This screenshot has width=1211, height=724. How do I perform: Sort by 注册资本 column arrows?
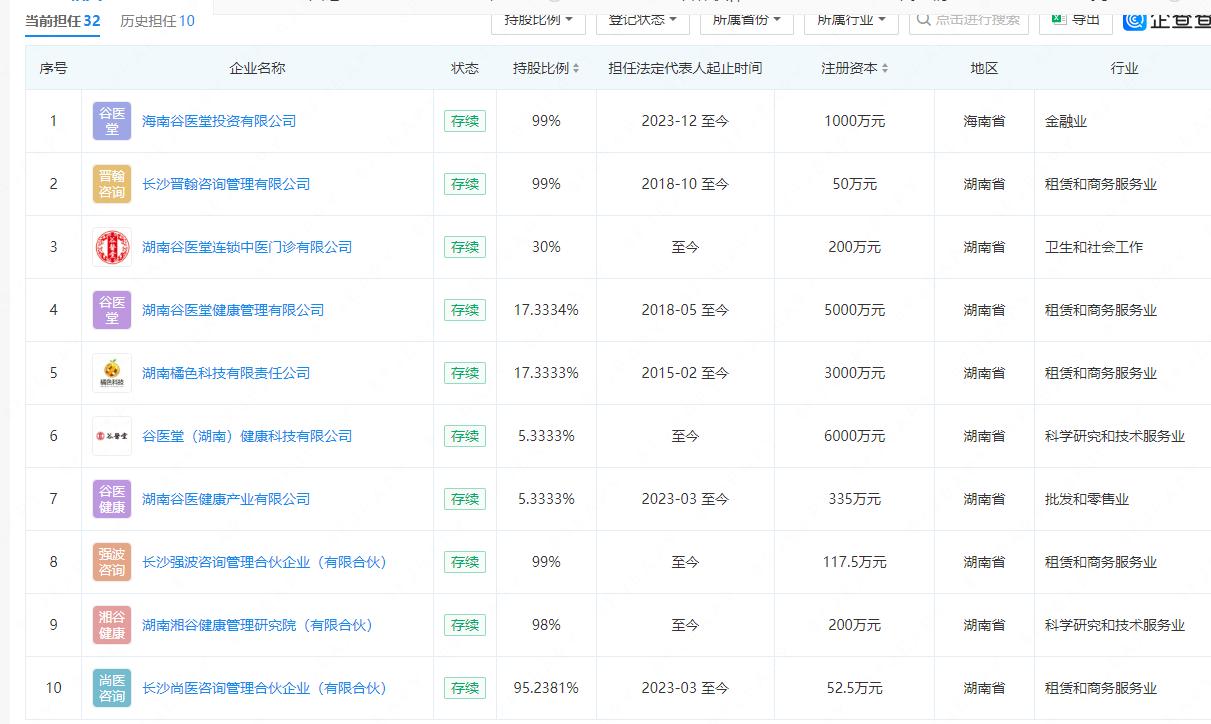885,68
